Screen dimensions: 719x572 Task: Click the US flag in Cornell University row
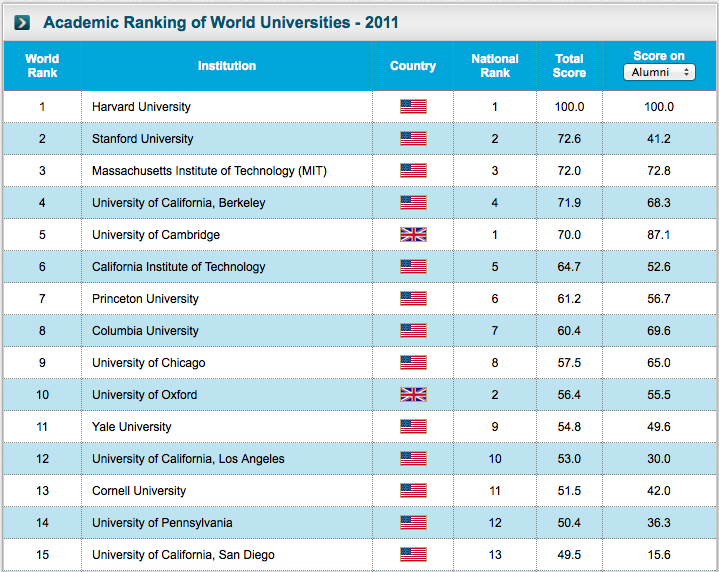[413, 490]
